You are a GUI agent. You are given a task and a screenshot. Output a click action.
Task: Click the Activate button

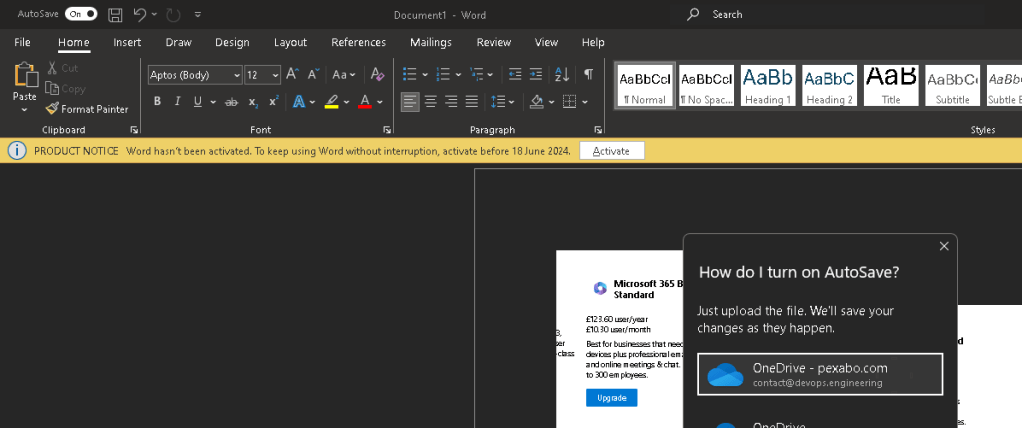click(x=611, y=150)
